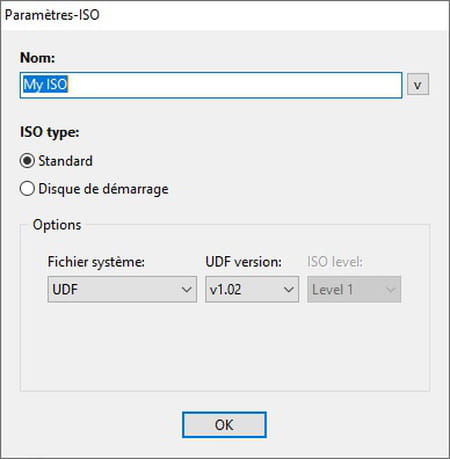
Task: Click the "Standard" radio label text
Action: [66, 161]
